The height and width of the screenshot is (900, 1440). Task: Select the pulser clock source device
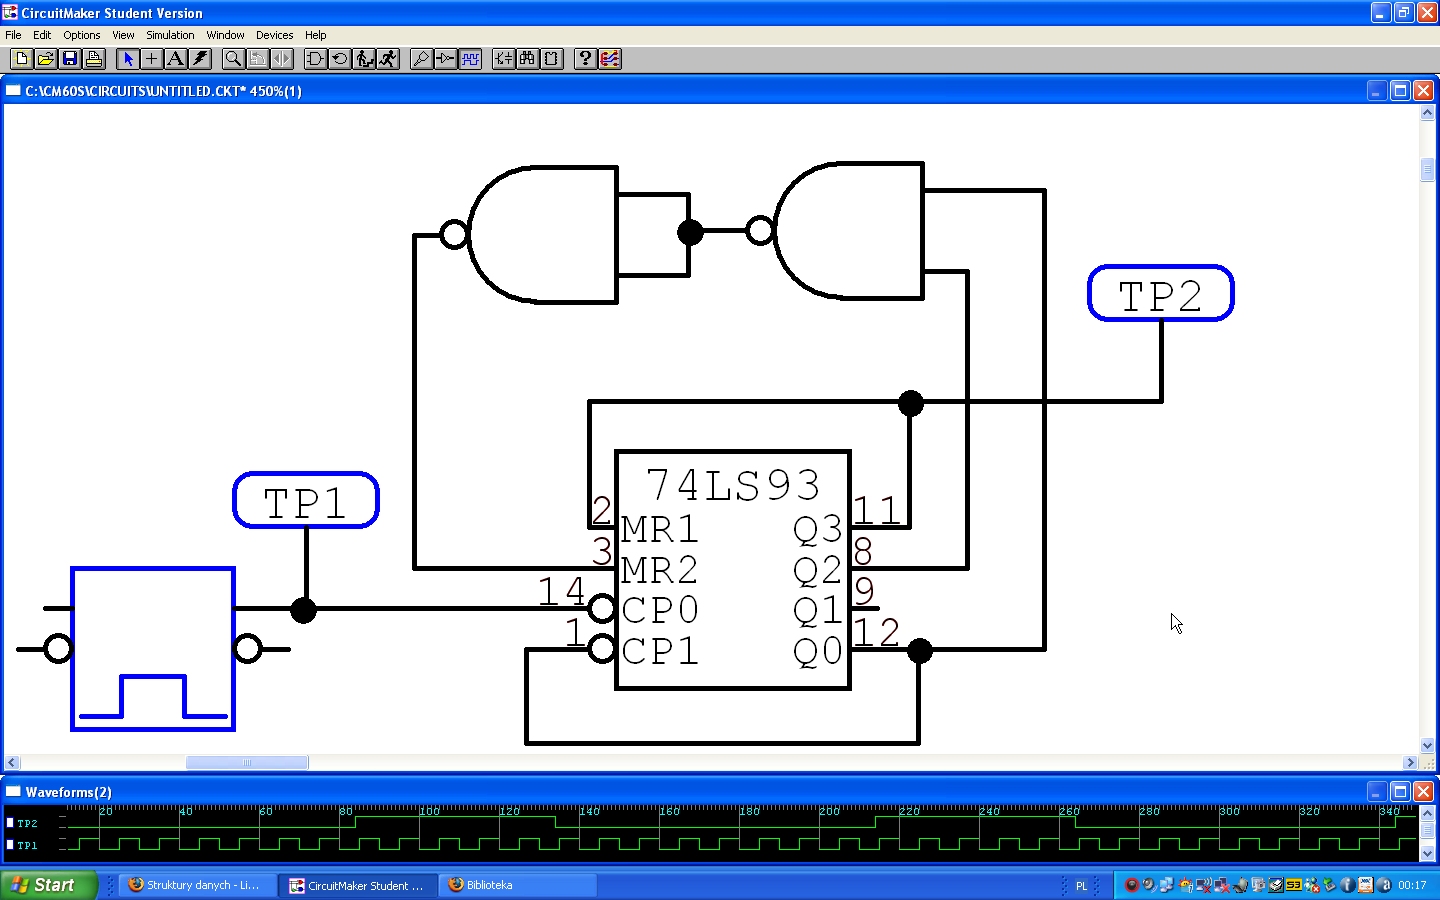(x=153, y=649)
